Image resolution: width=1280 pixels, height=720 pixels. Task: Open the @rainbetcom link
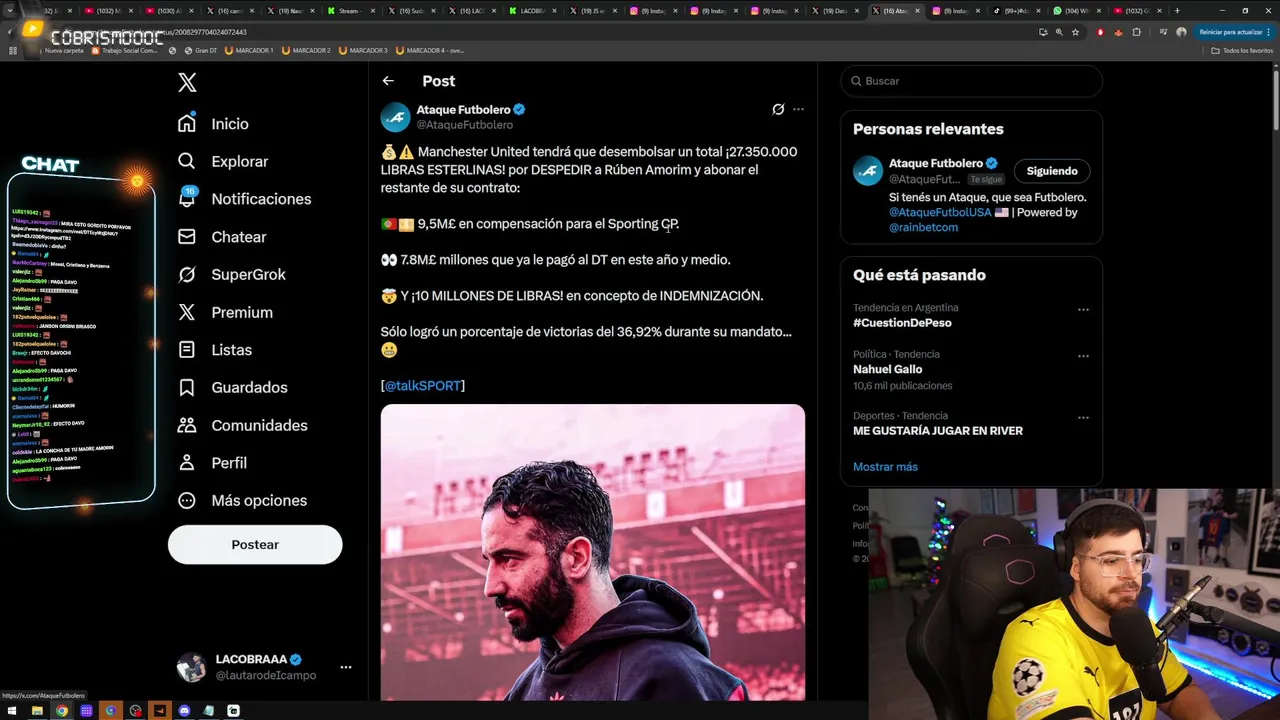tap(923, 227)
